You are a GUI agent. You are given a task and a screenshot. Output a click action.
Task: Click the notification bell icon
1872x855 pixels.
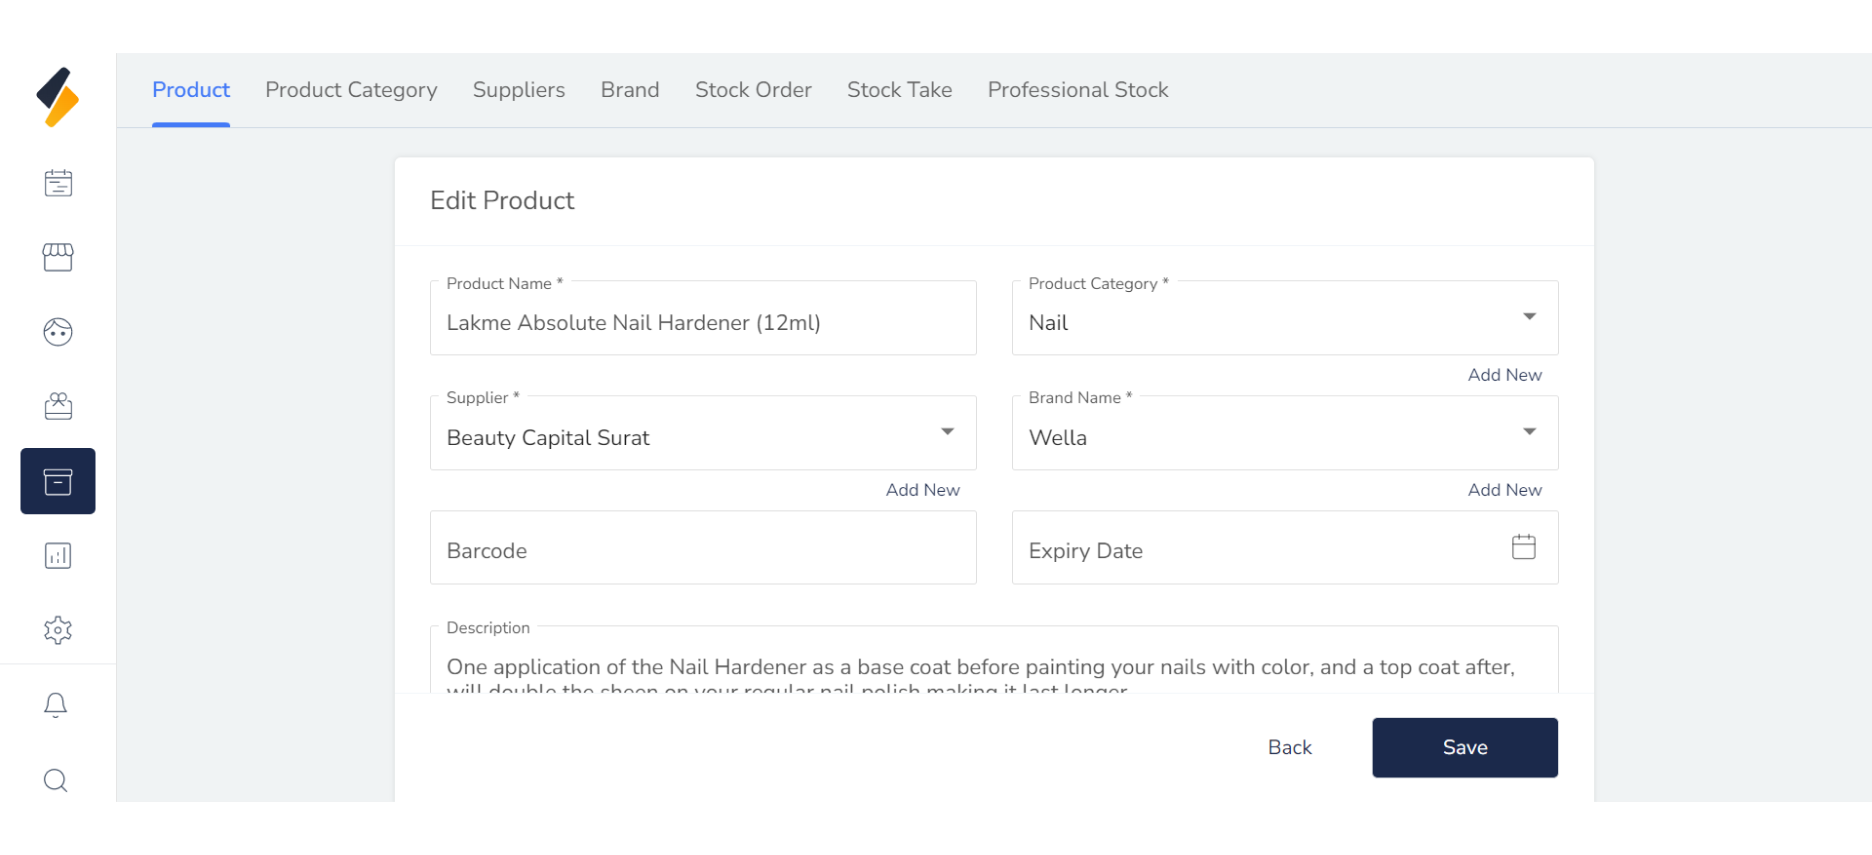click(x=56, y=705)
